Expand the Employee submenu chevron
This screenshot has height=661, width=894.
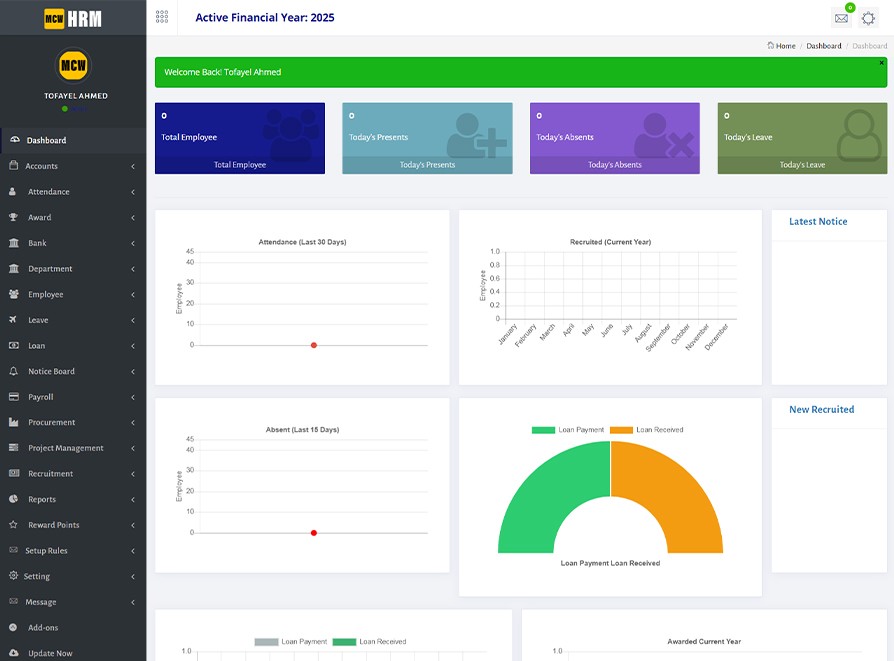click(133, 295)
